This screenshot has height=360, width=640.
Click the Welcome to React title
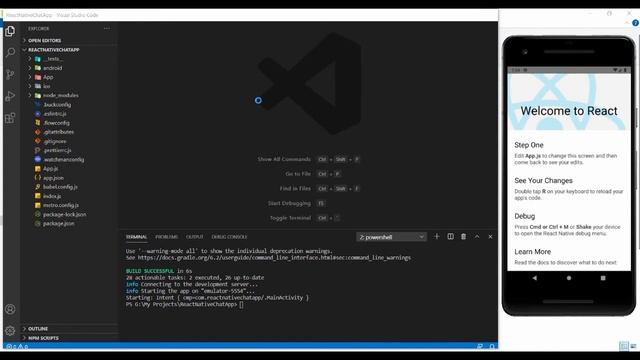tap(569, 111)
